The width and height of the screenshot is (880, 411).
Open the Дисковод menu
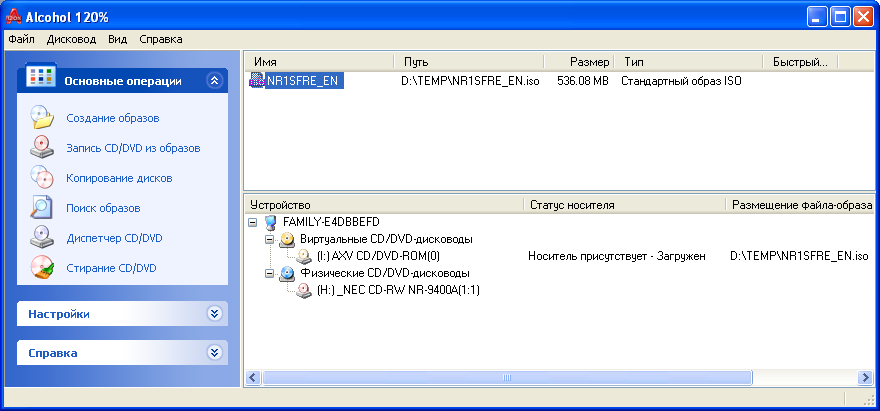[71, 39]
